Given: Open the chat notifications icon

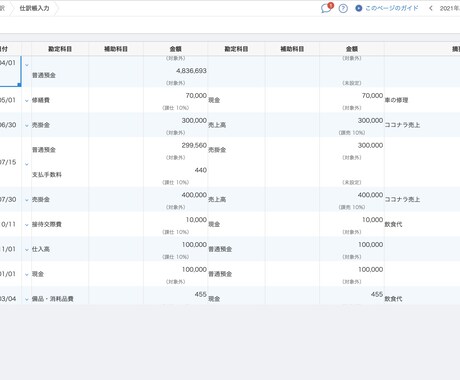Looking at the screenshot, I should pos(326,8).
